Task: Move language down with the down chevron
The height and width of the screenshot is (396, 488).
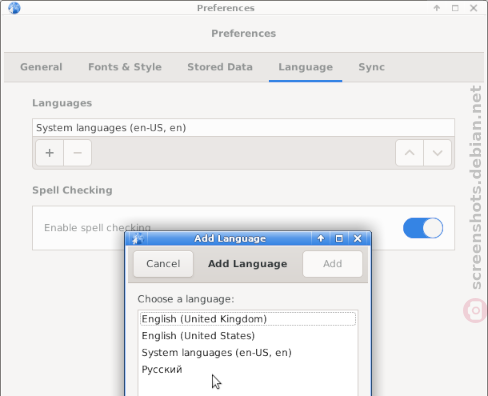Action: [437, 153]
